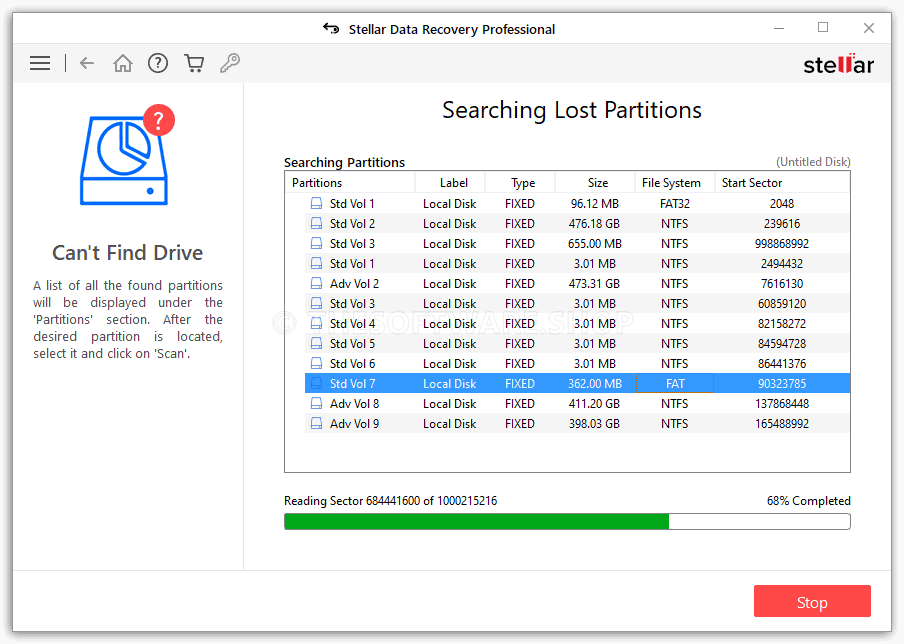Click the disk icon beside Adv Vol 9

point(317,424)
